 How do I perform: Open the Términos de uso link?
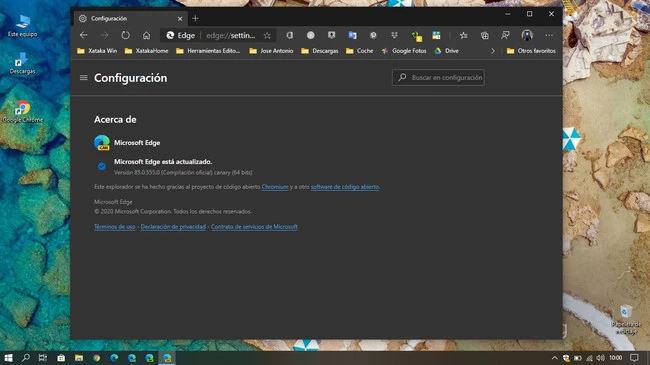pyautogui.click(x=115, y=227)
